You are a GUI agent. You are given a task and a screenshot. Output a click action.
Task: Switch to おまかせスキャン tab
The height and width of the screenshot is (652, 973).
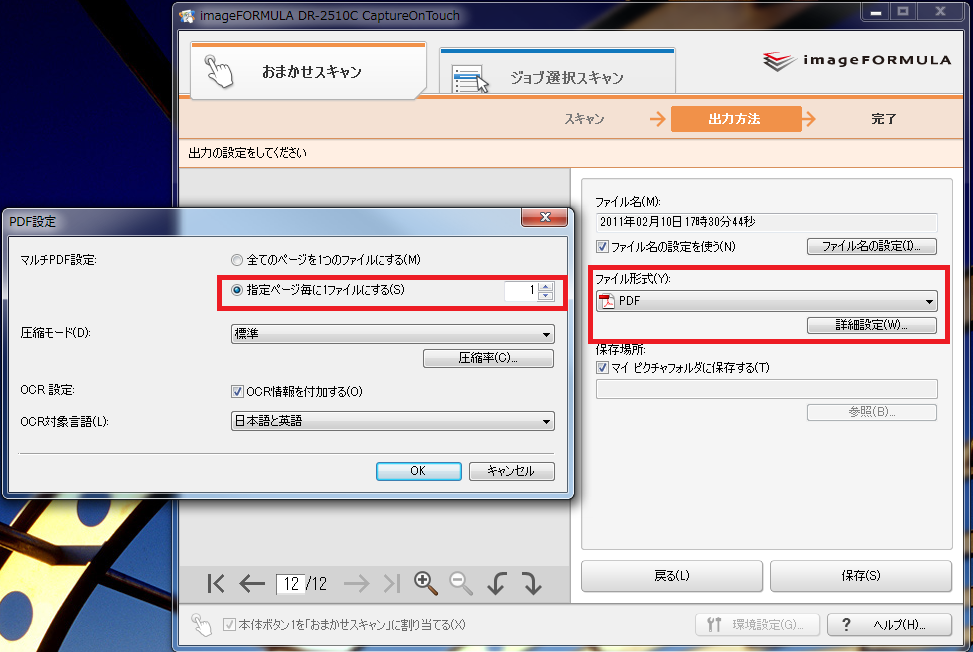point(308,71)
